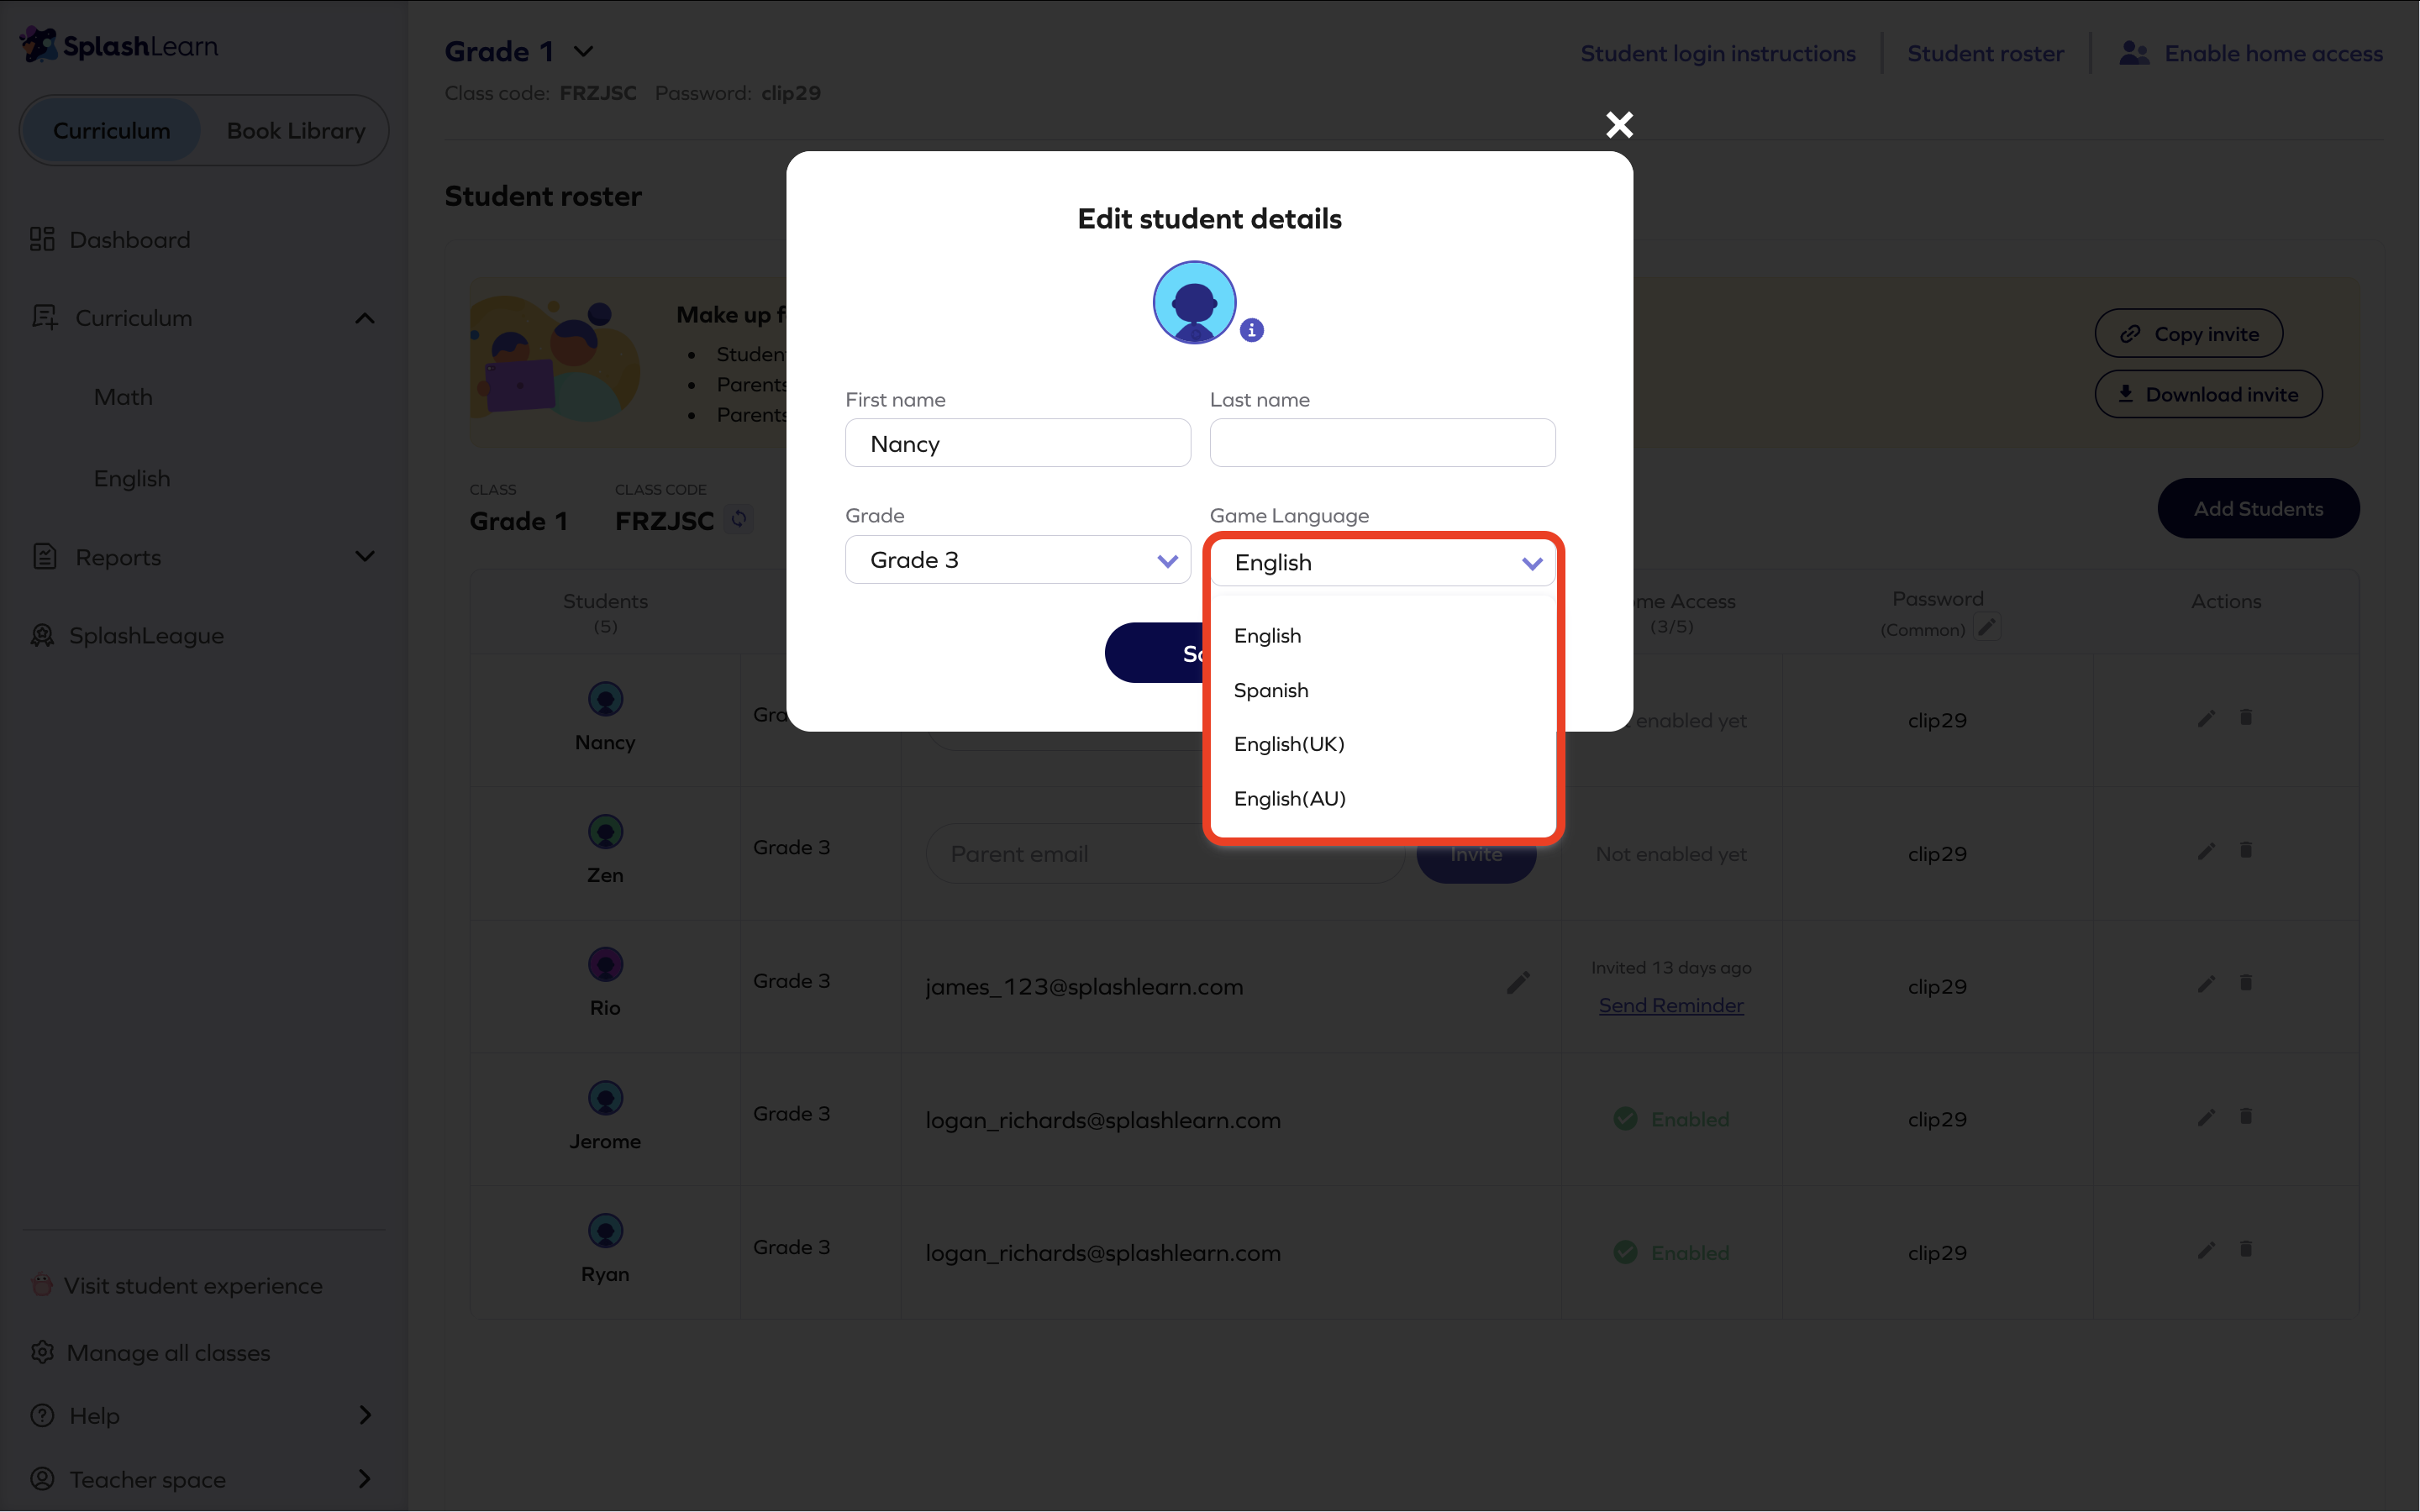Screen dimensions: 2420x1512
Task: Click the Reports document icon
Action: (45, 556)
